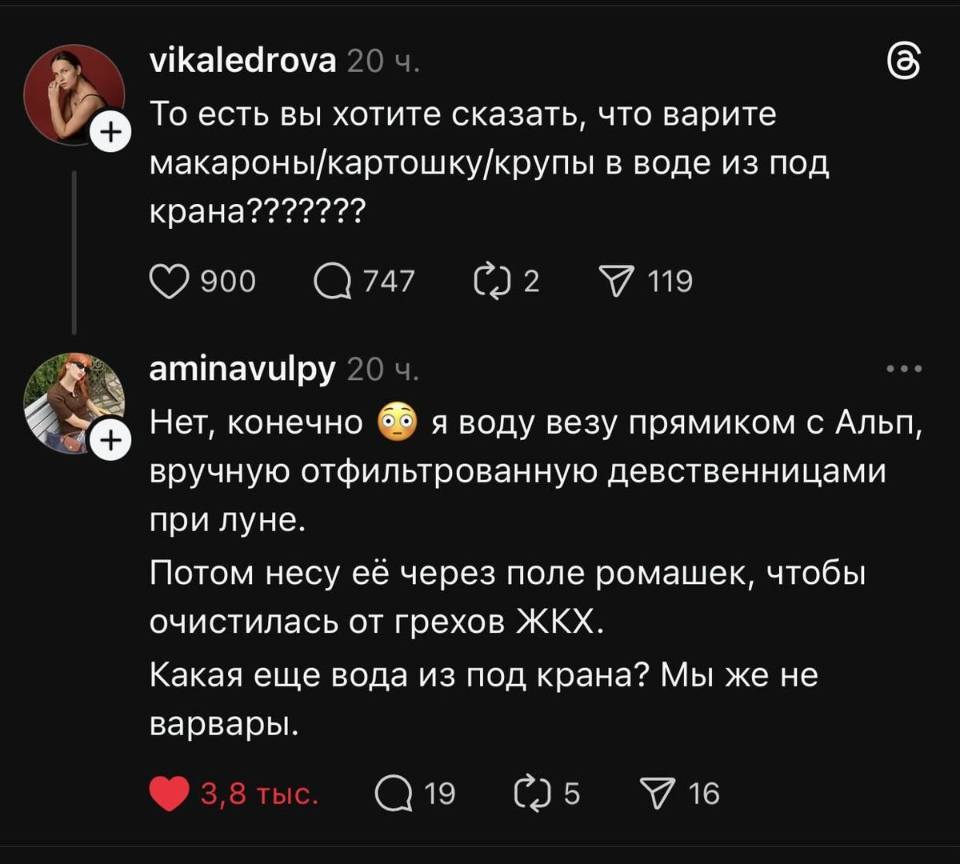
Task: Repost vikaledrova's comment using the repost icon
Action: 493,281
